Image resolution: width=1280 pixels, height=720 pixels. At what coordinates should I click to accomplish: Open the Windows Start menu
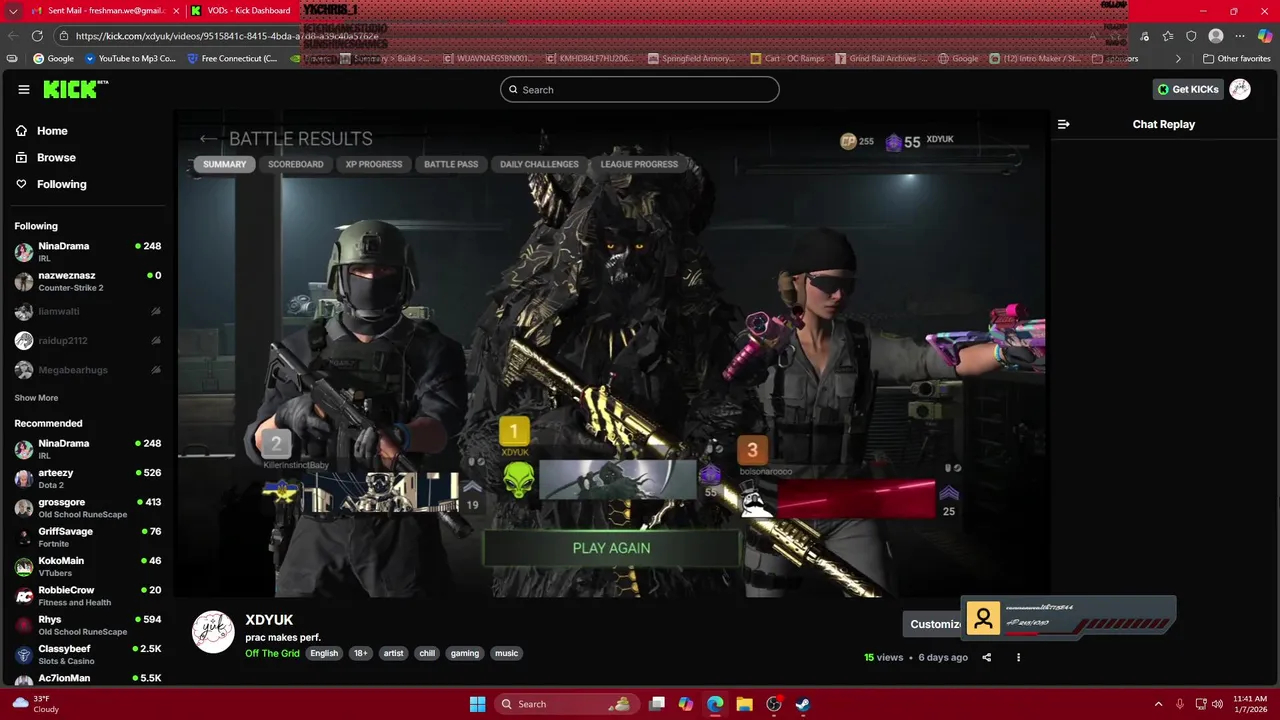pos(478,704)
